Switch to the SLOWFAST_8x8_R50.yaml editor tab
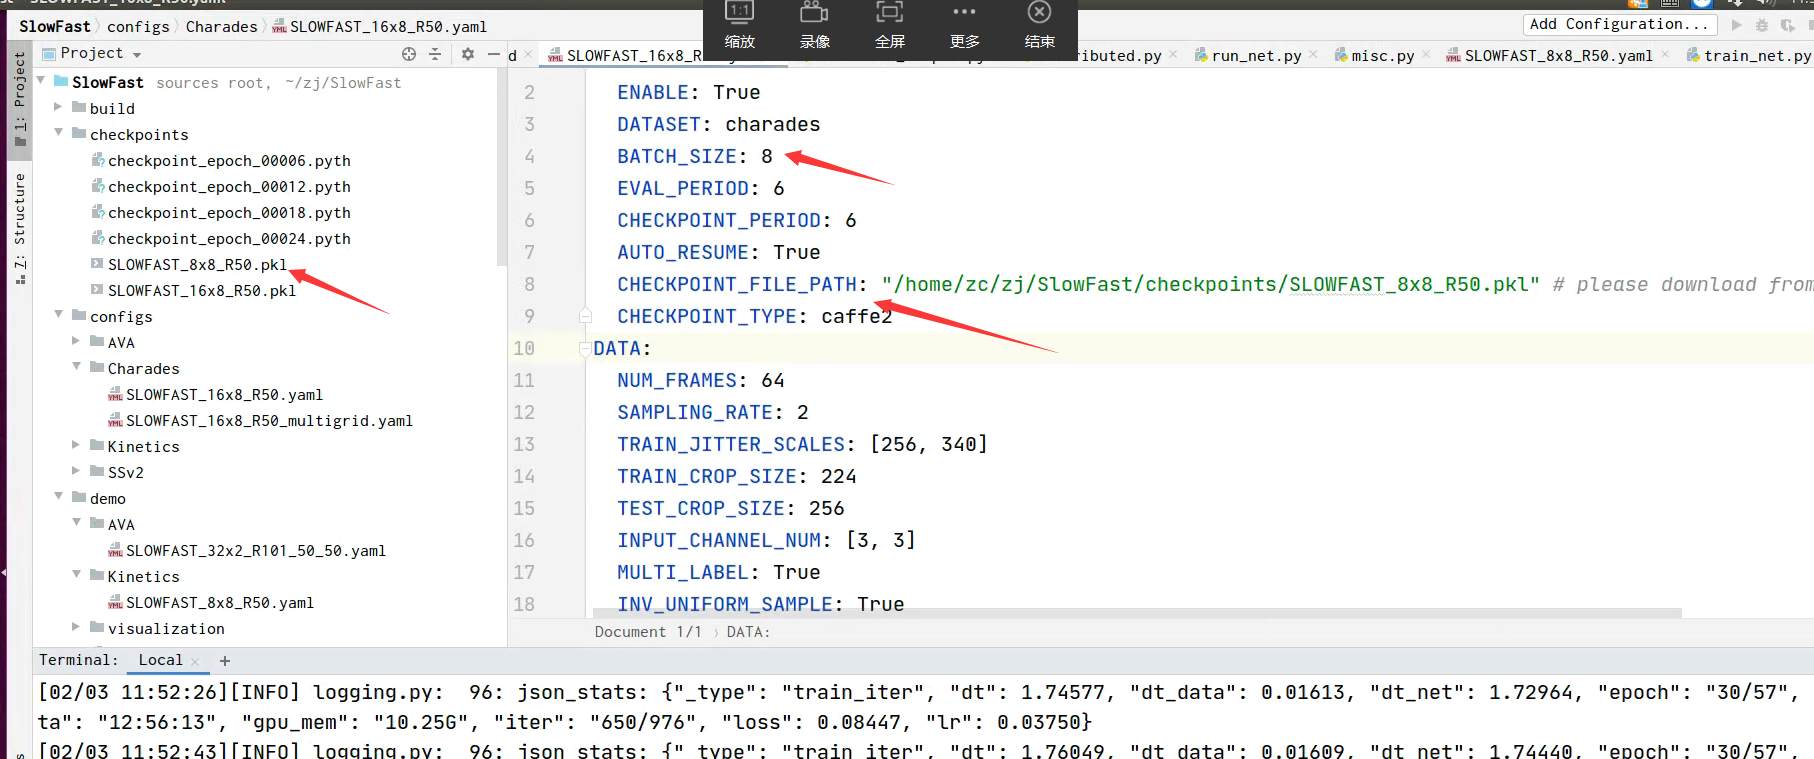 point(1558,56)
